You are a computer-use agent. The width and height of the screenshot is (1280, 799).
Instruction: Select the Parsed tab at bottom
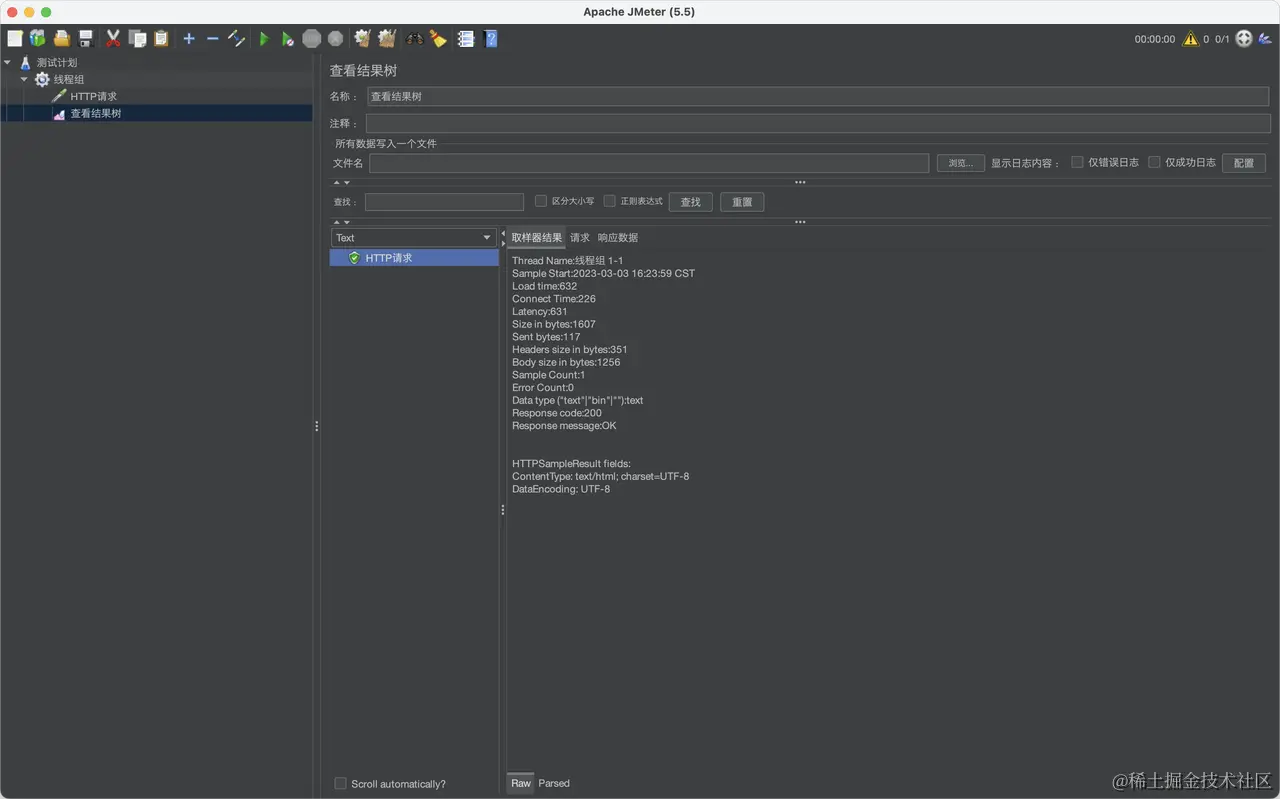(554, 783)
